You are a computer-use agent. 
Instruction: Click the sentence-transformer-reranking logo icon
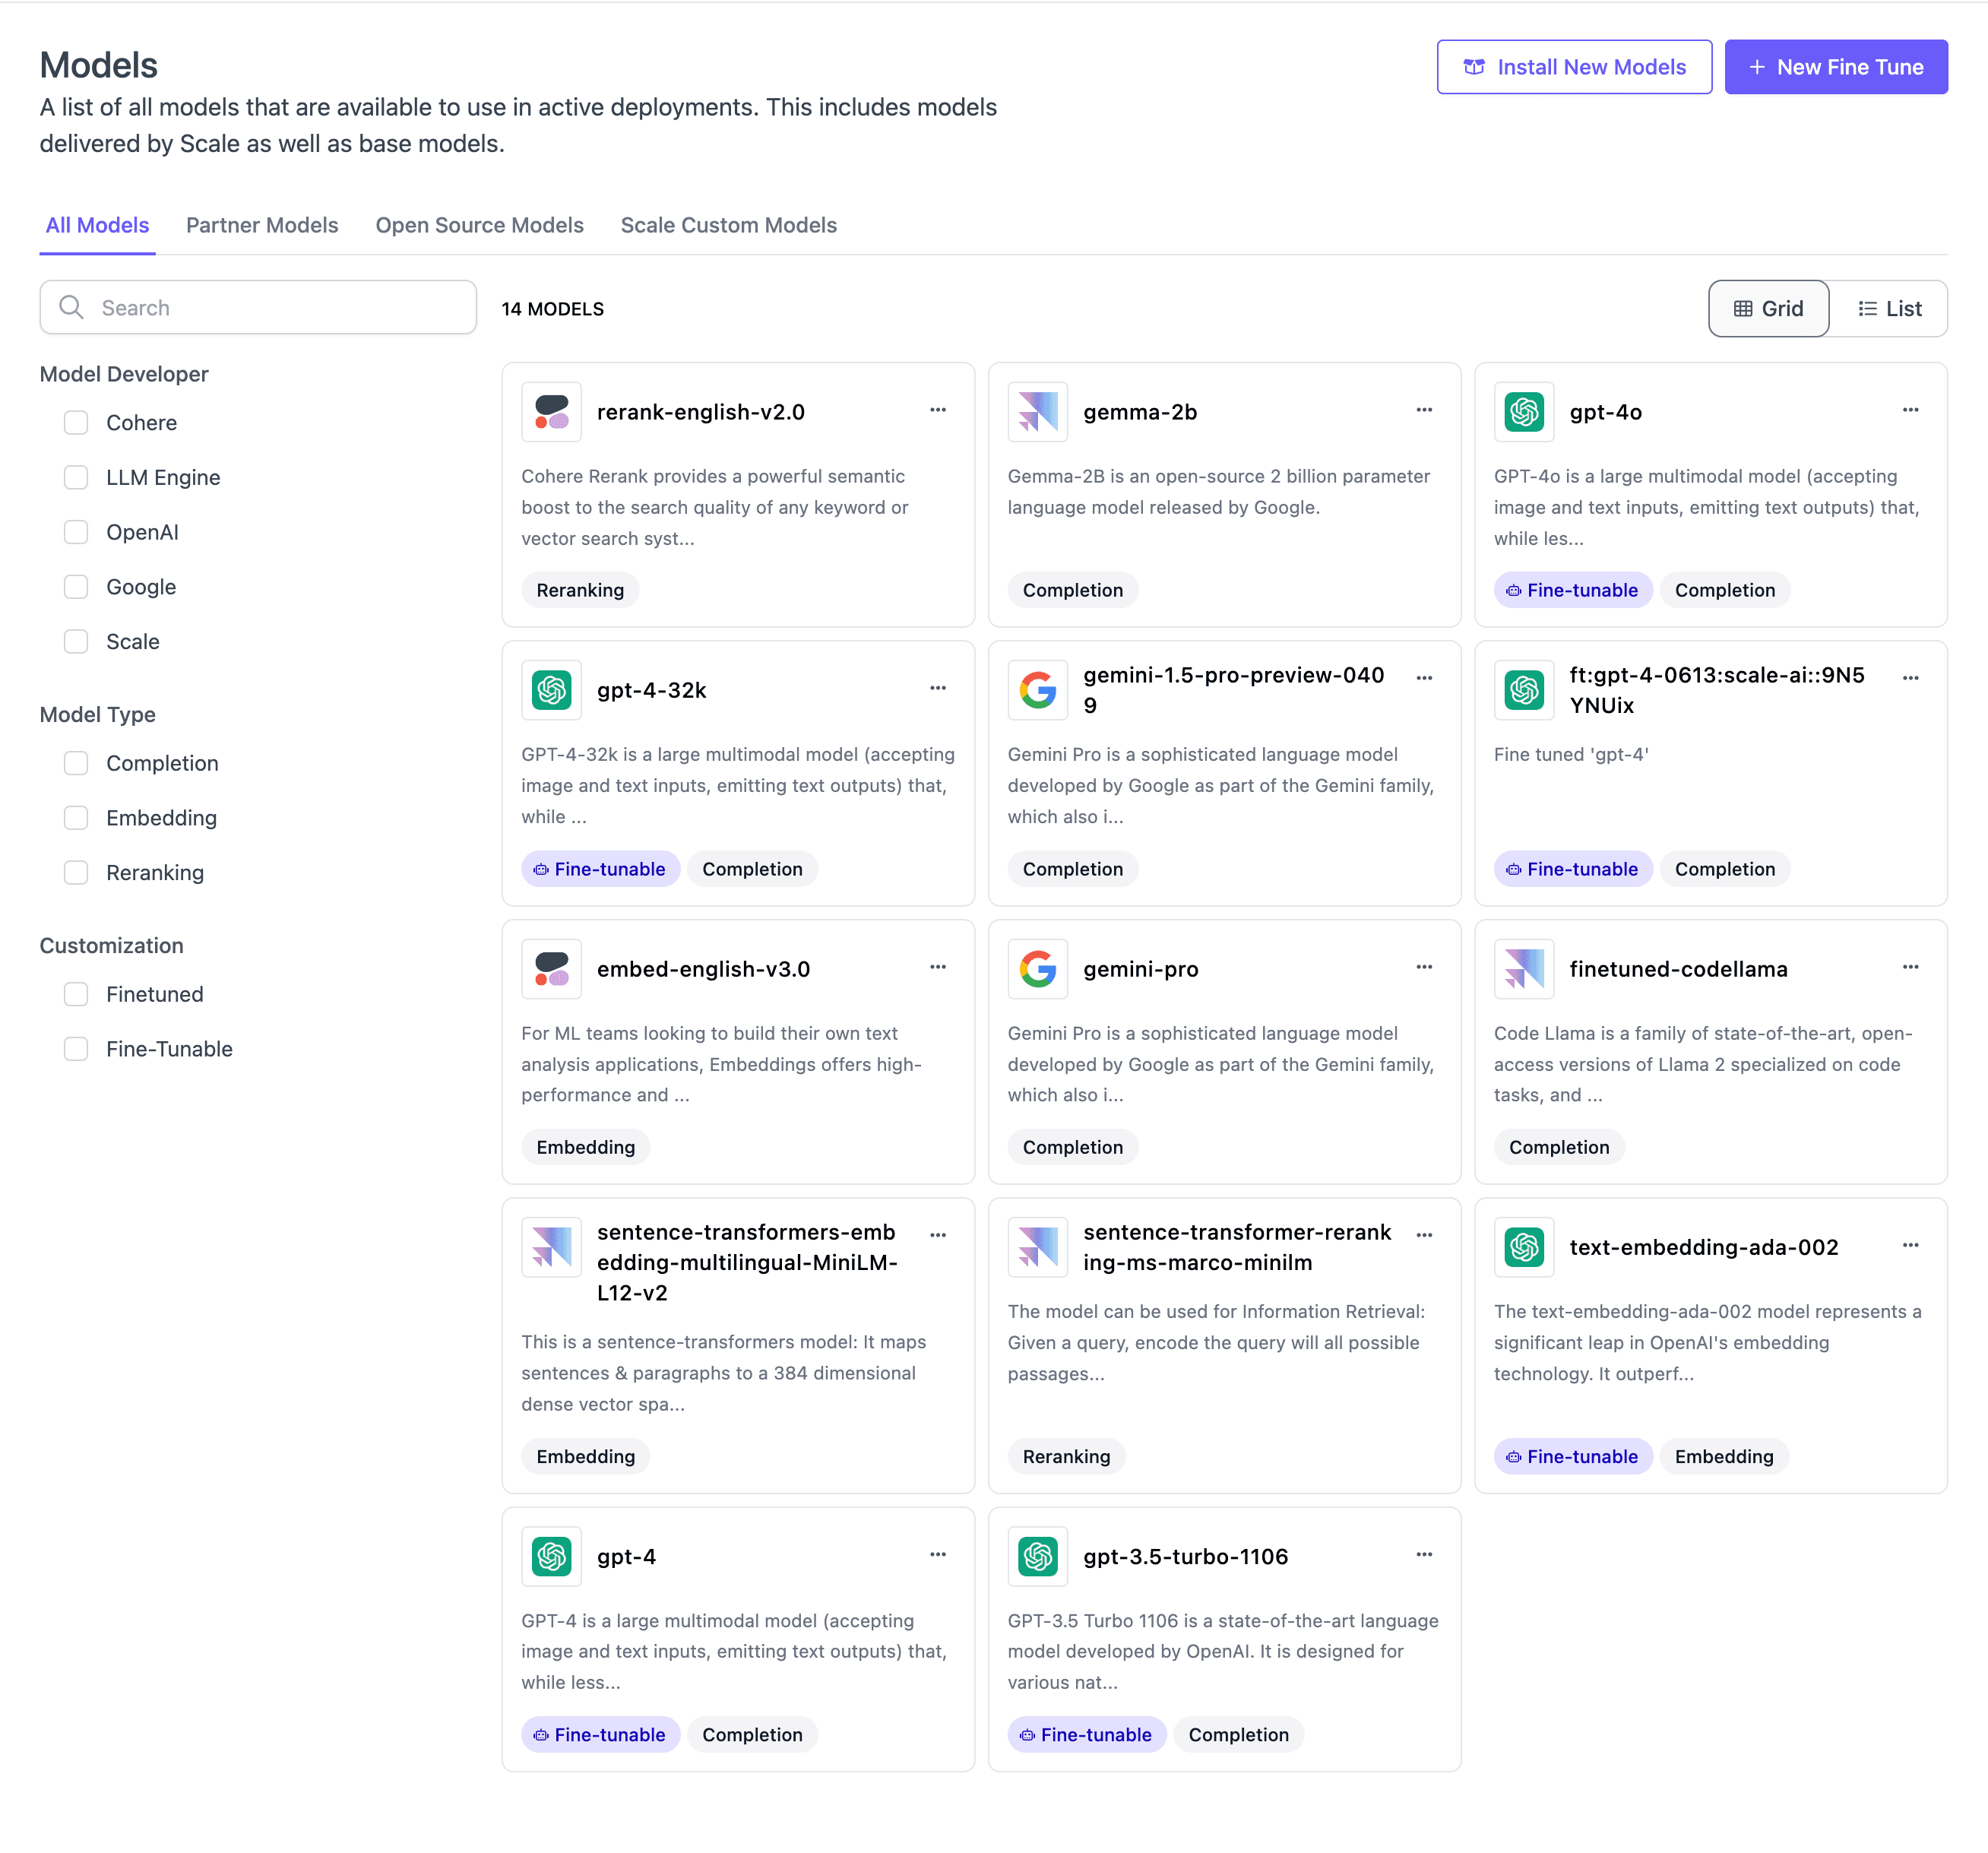1037,1247
